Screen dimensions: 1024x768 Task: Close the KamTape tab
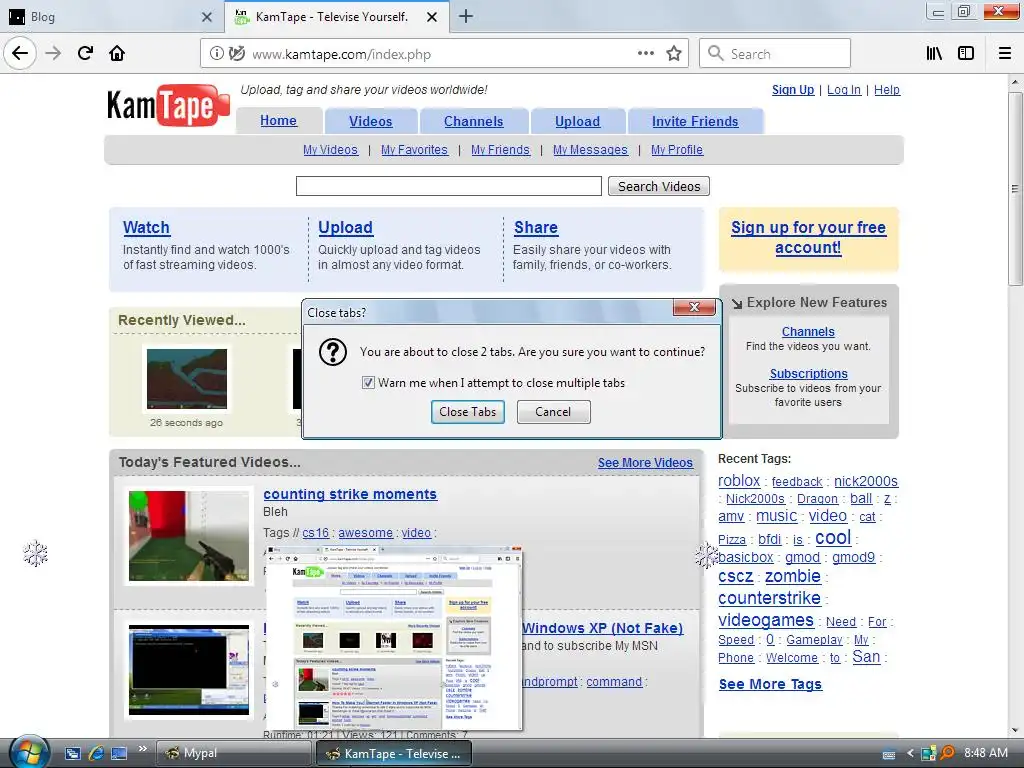coord(432,17)
